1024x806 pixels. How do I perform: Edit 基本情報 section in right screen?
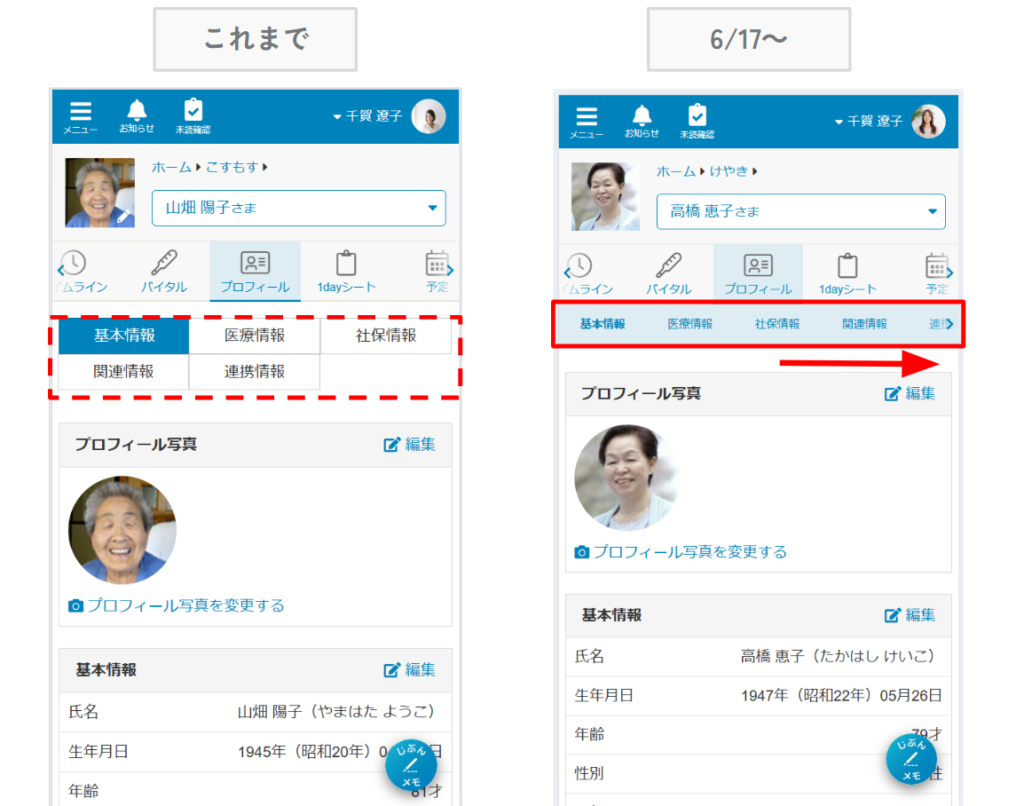click(x=910, y=615)
